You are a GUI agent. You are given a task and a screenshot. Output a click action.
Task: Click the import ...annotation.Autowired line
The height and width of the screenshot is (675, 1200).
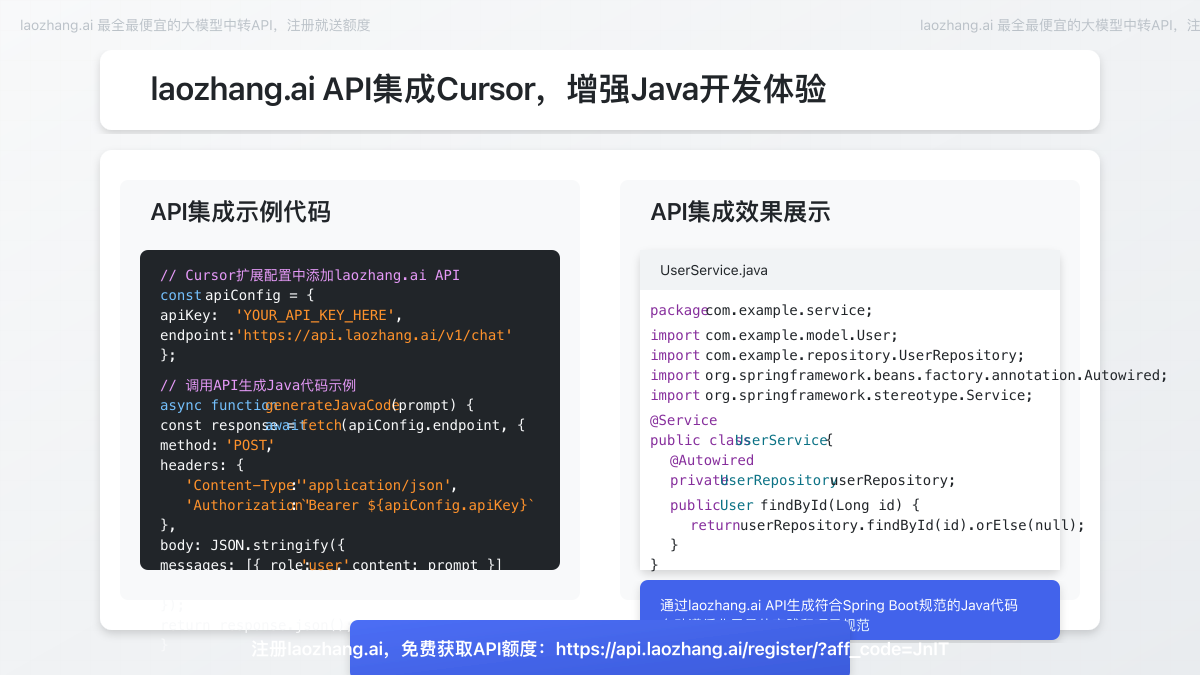point(909,375)
